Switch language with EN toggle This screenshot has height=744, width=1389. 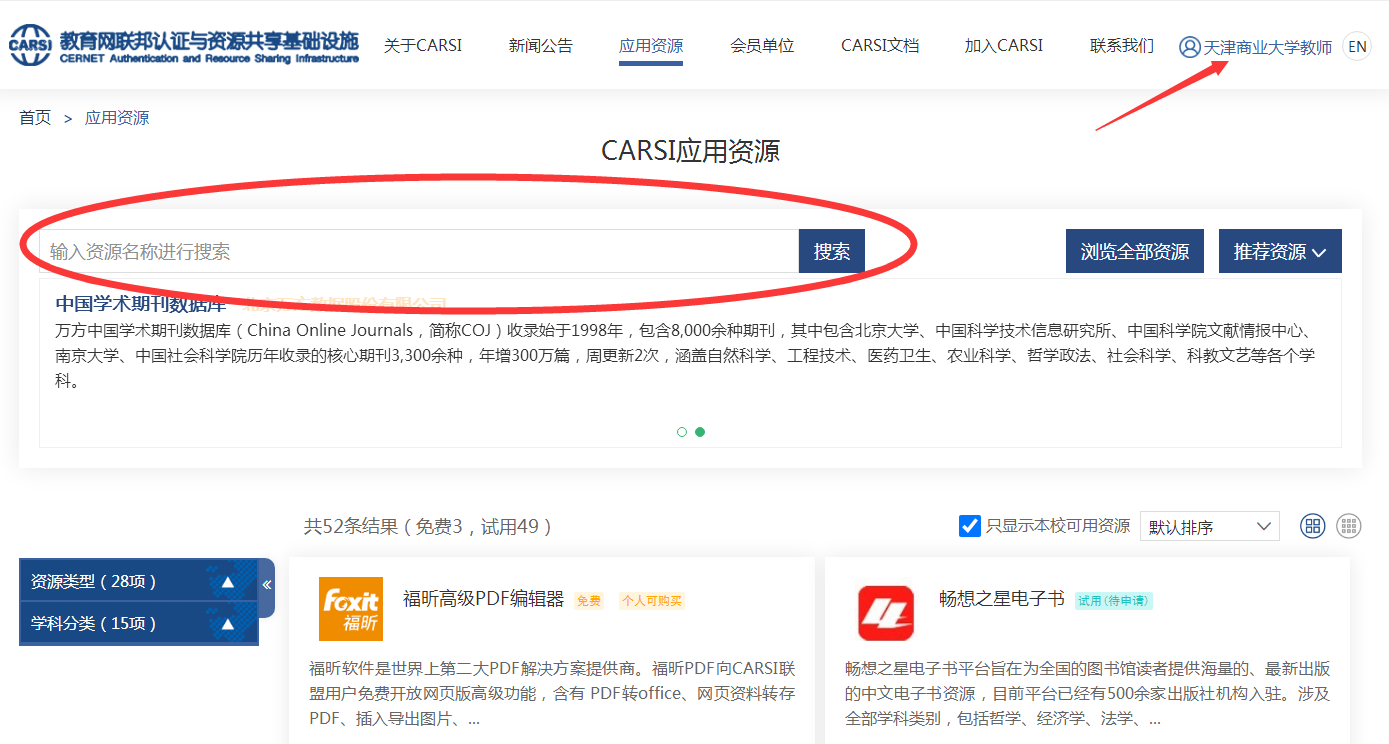[1356, 46]
